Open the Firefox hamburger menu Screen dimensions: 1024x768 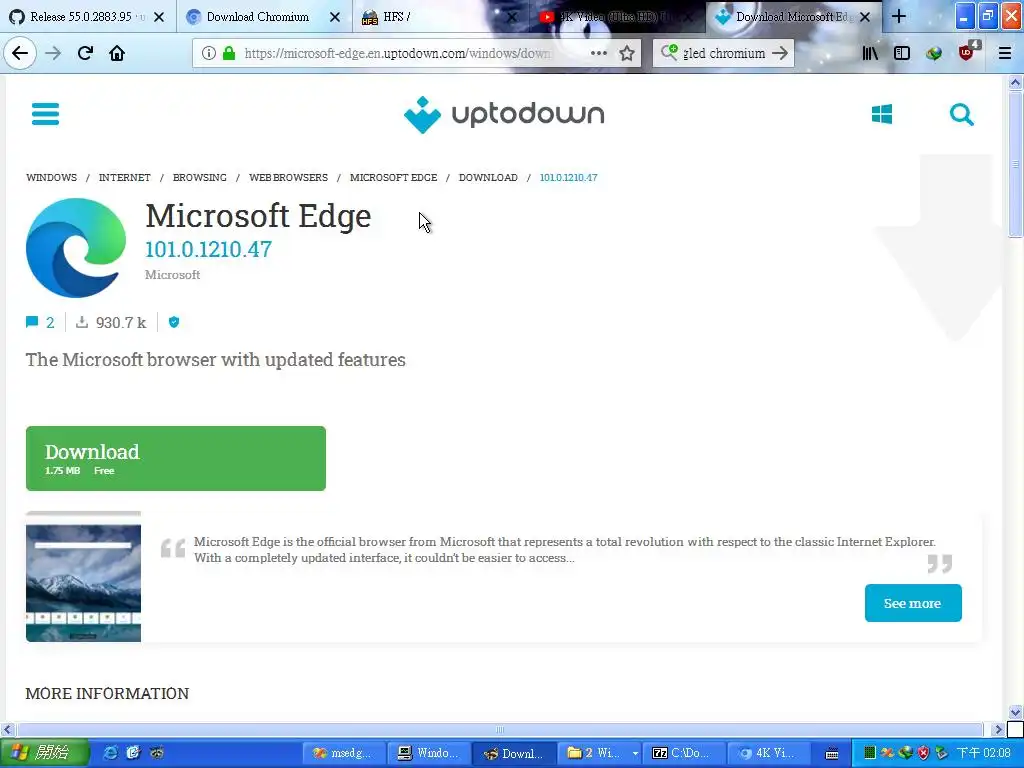[1005, 53]
